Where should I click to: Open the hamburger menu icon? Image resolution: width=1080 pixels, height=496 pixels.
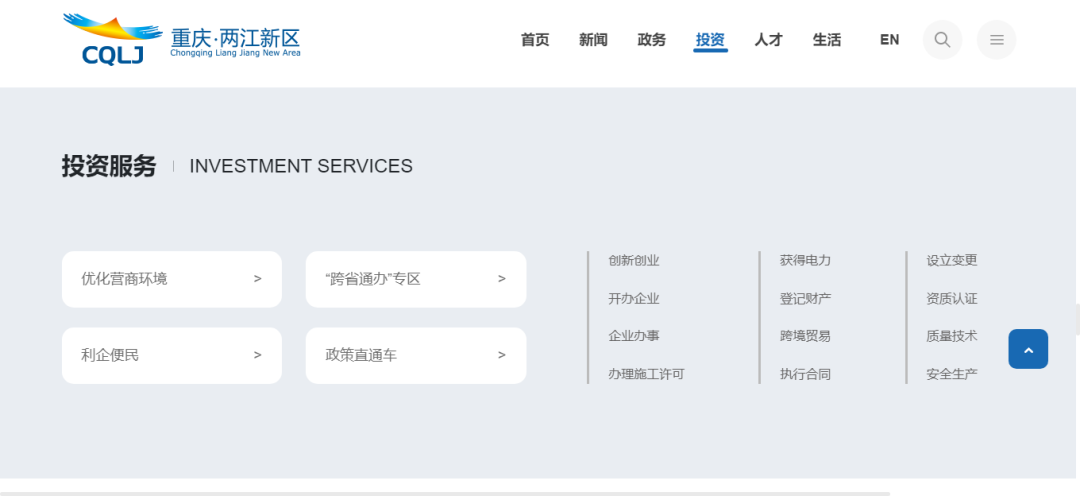click(997, 40)
